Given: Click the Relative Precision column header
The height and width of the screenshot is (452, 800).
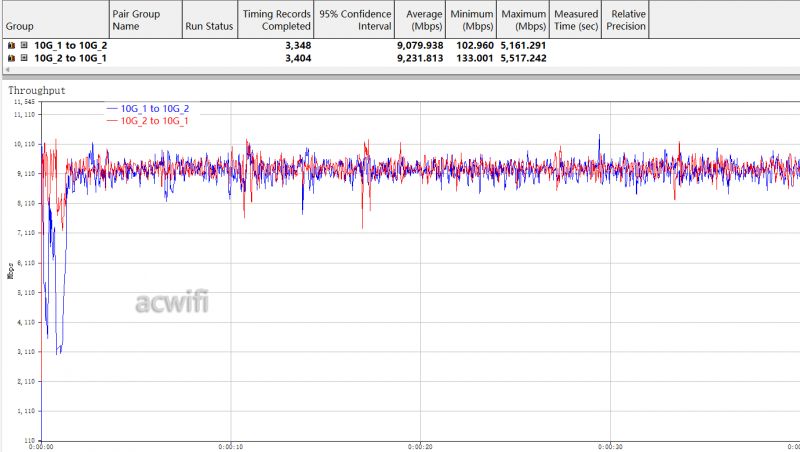Looking at the screenshot, I should (626, 19).
